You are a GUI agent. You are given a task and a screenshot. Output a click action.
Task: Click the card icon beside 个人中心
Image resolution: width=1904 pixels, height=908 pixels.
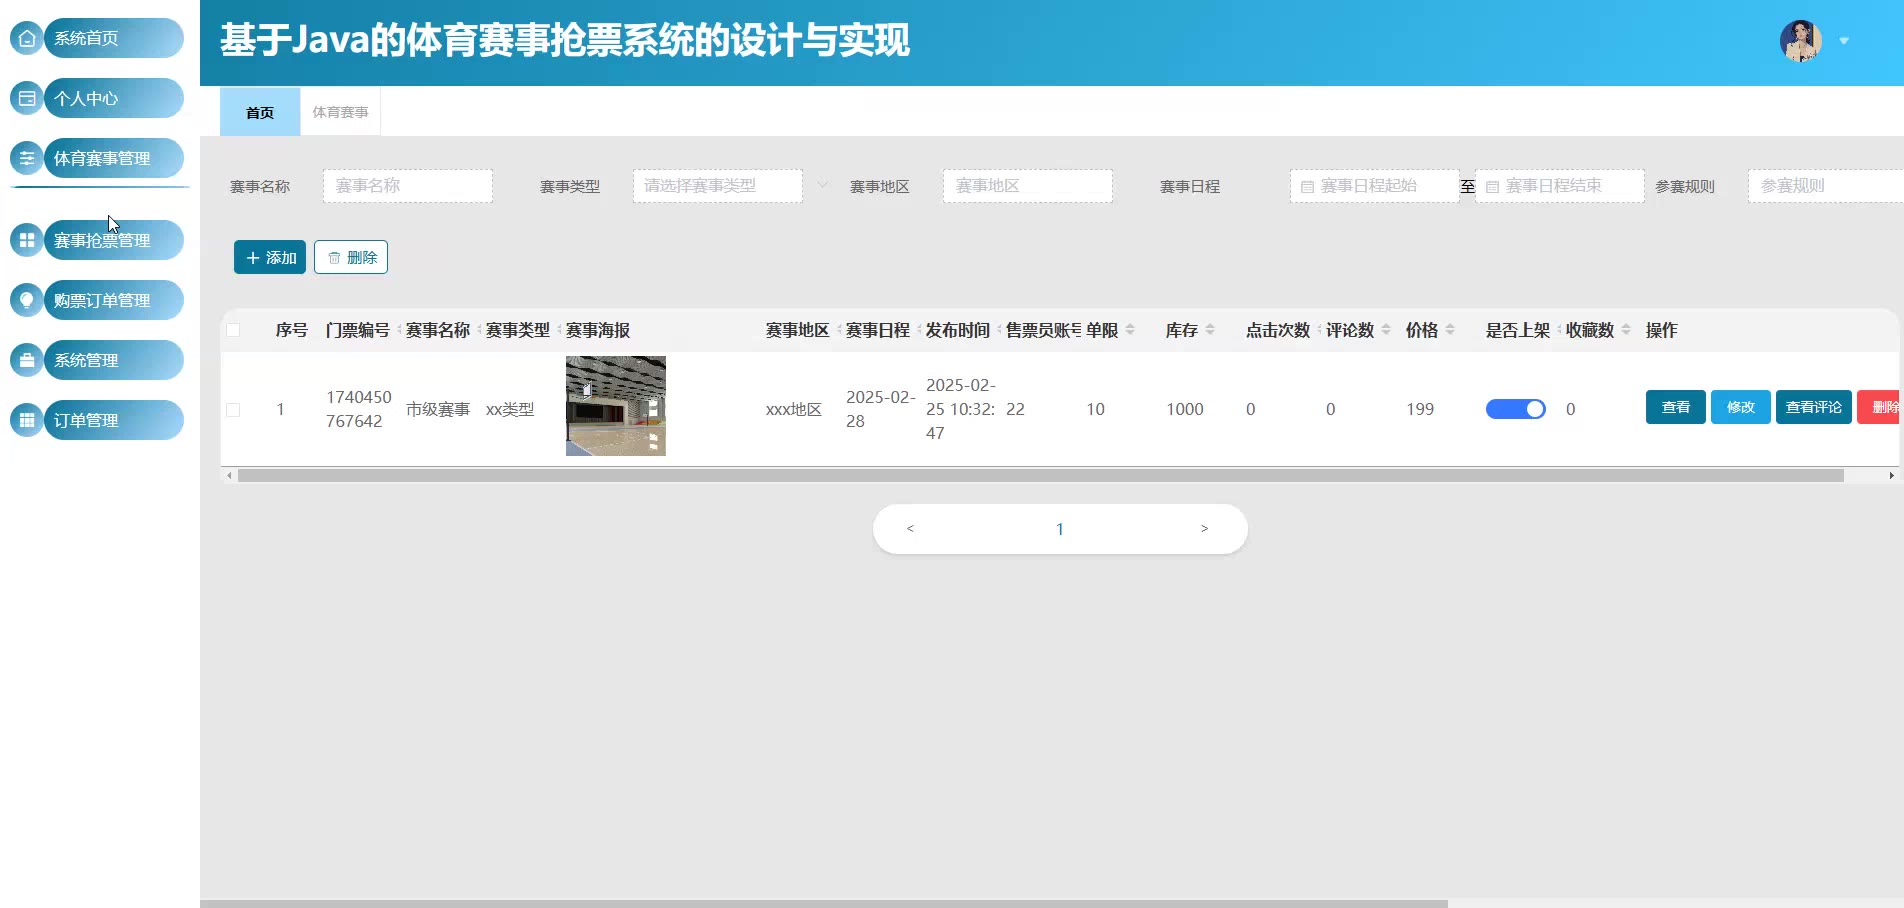coord(27,99)
